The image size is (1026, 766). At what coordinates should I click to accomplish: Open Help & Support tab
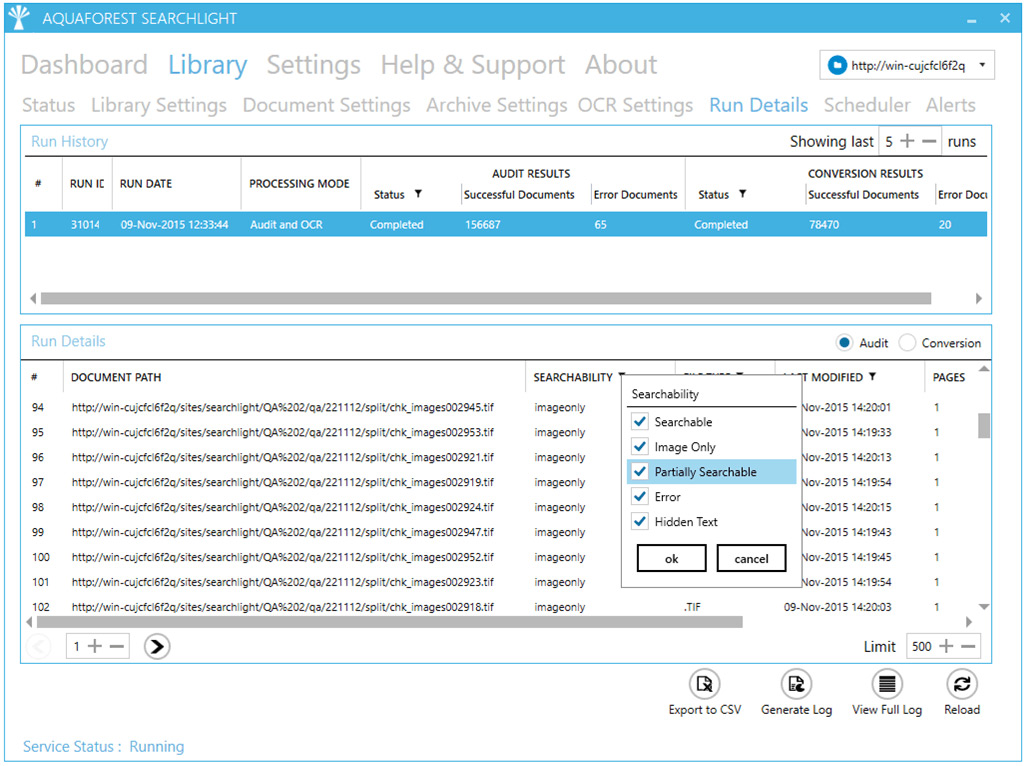coord(473,65)
